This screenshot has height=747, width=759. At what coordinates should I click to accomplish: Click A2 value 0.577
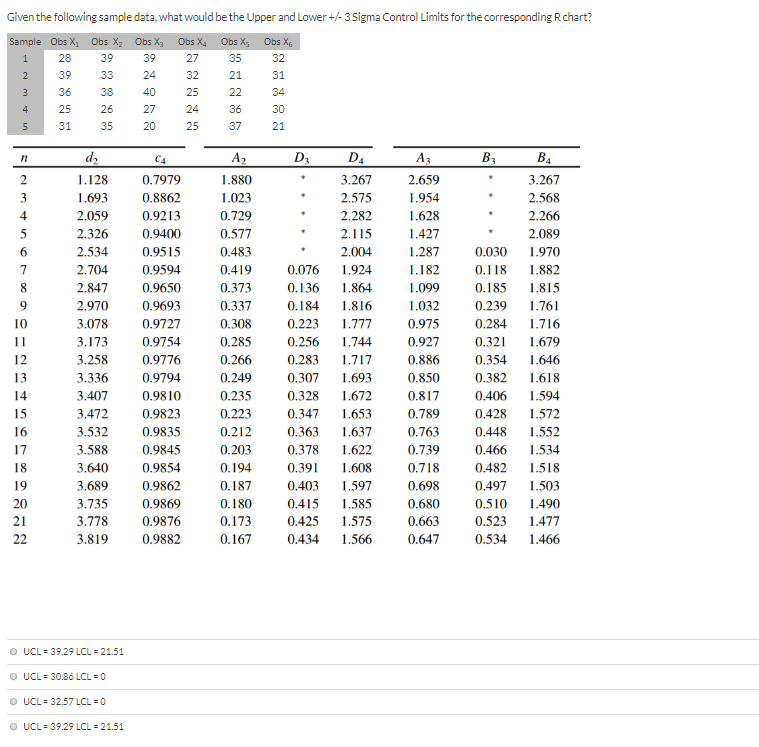tap(236, 234)
